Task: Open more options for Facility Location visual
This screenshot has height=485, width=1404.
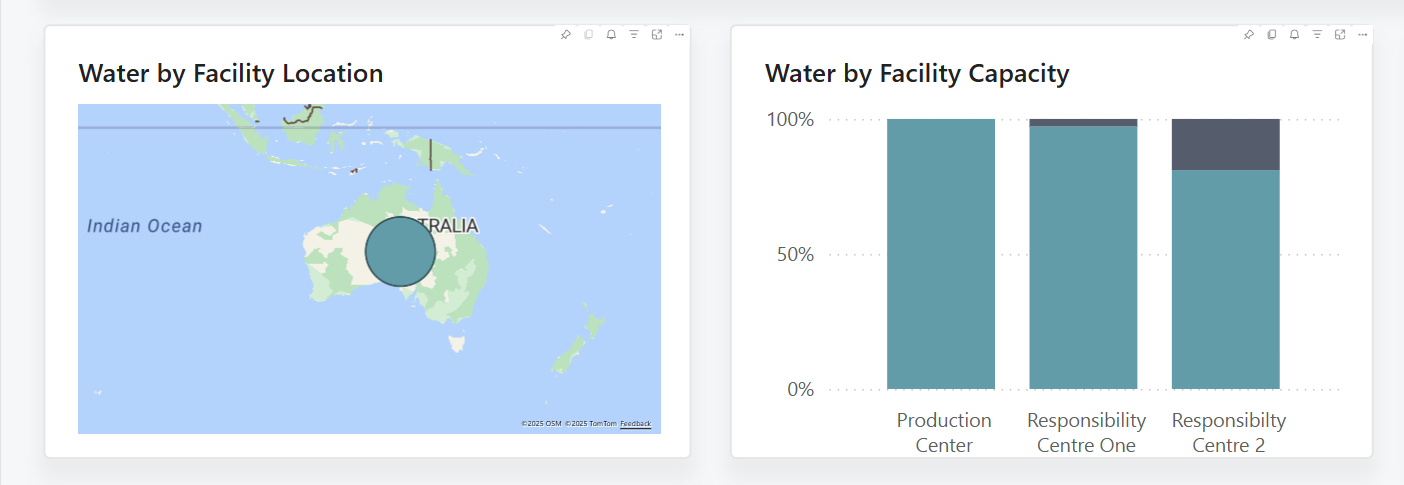Action: click(680, 35)
